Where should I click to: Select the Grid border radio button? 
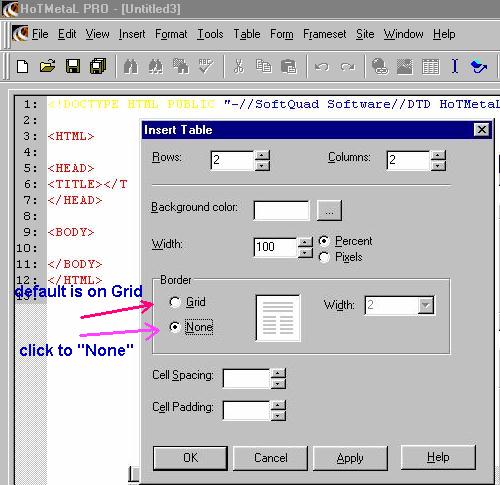click(175, 302)
